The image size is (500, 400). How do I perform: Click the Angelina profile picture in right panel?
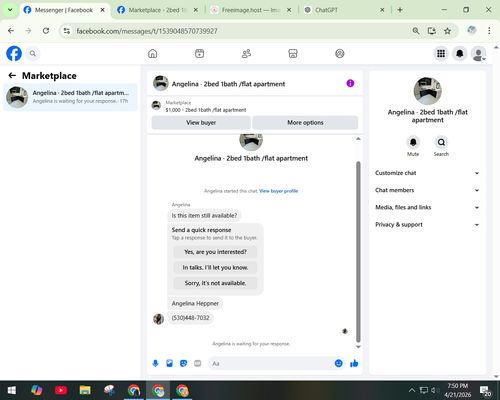pos(428,91)
